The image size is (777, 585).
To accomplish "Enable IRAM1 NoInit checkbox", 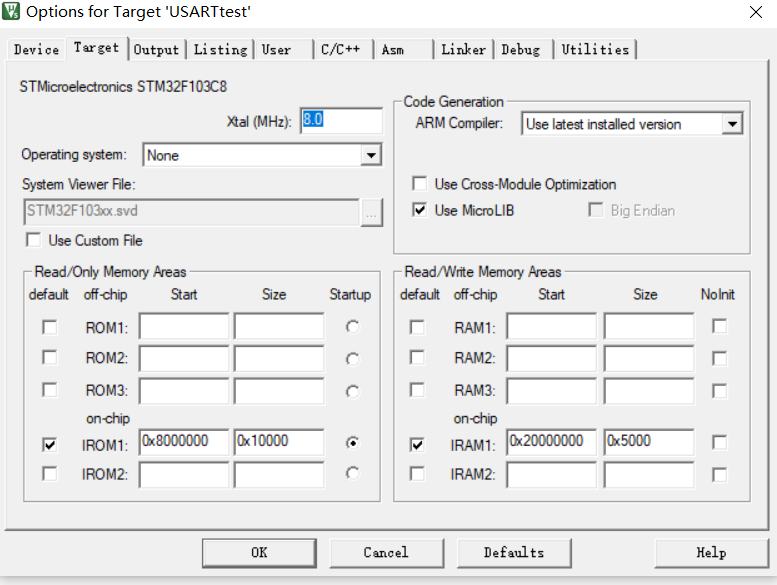I will 719,442.
